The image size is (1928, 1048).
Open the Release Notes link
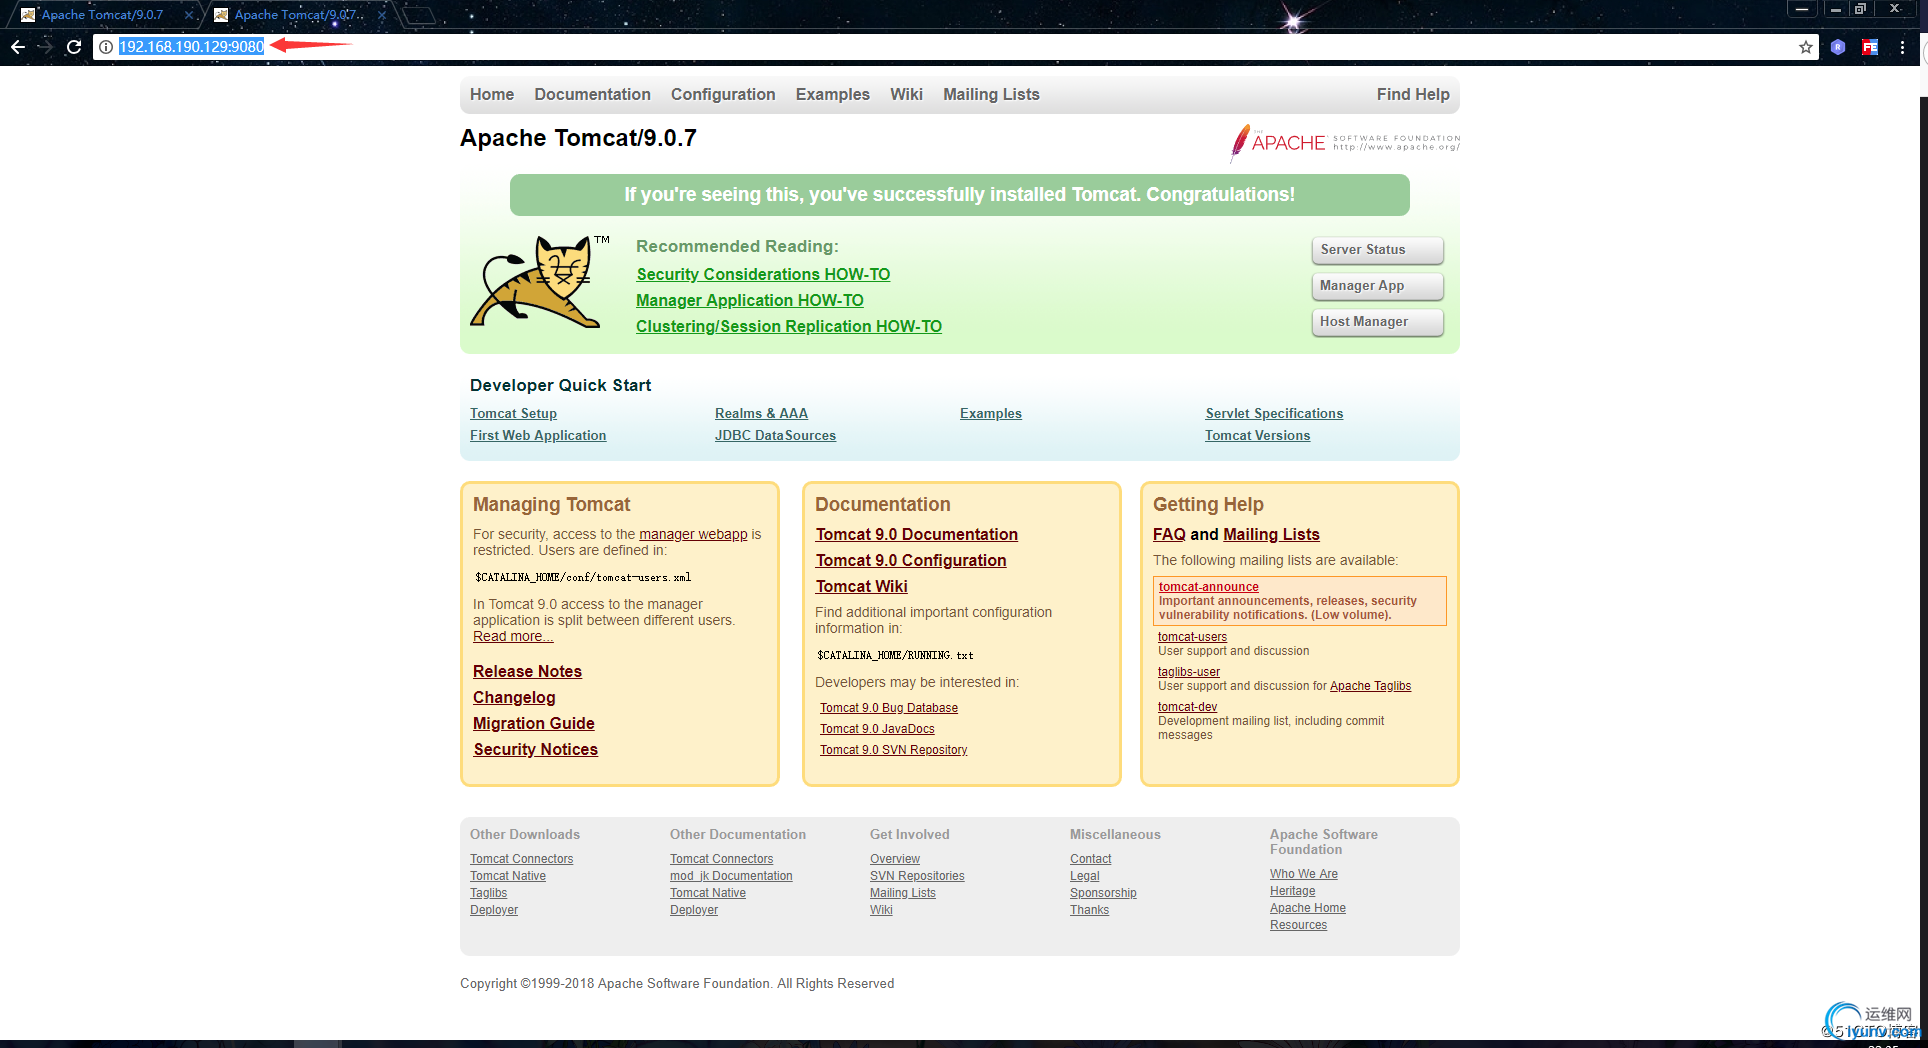pos(527,671)
